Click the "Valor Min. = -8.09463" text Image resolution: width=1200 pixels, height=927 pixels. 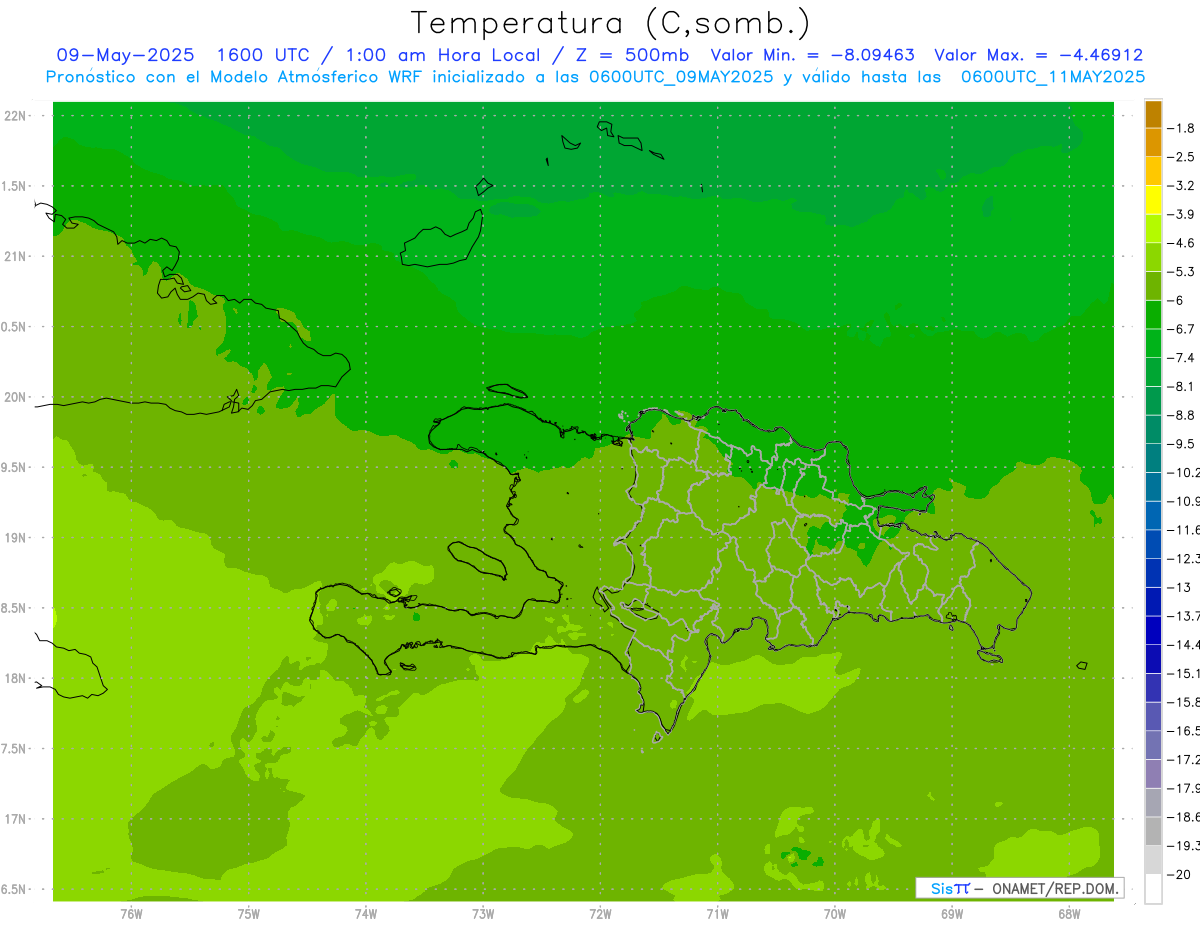(812, 55)
